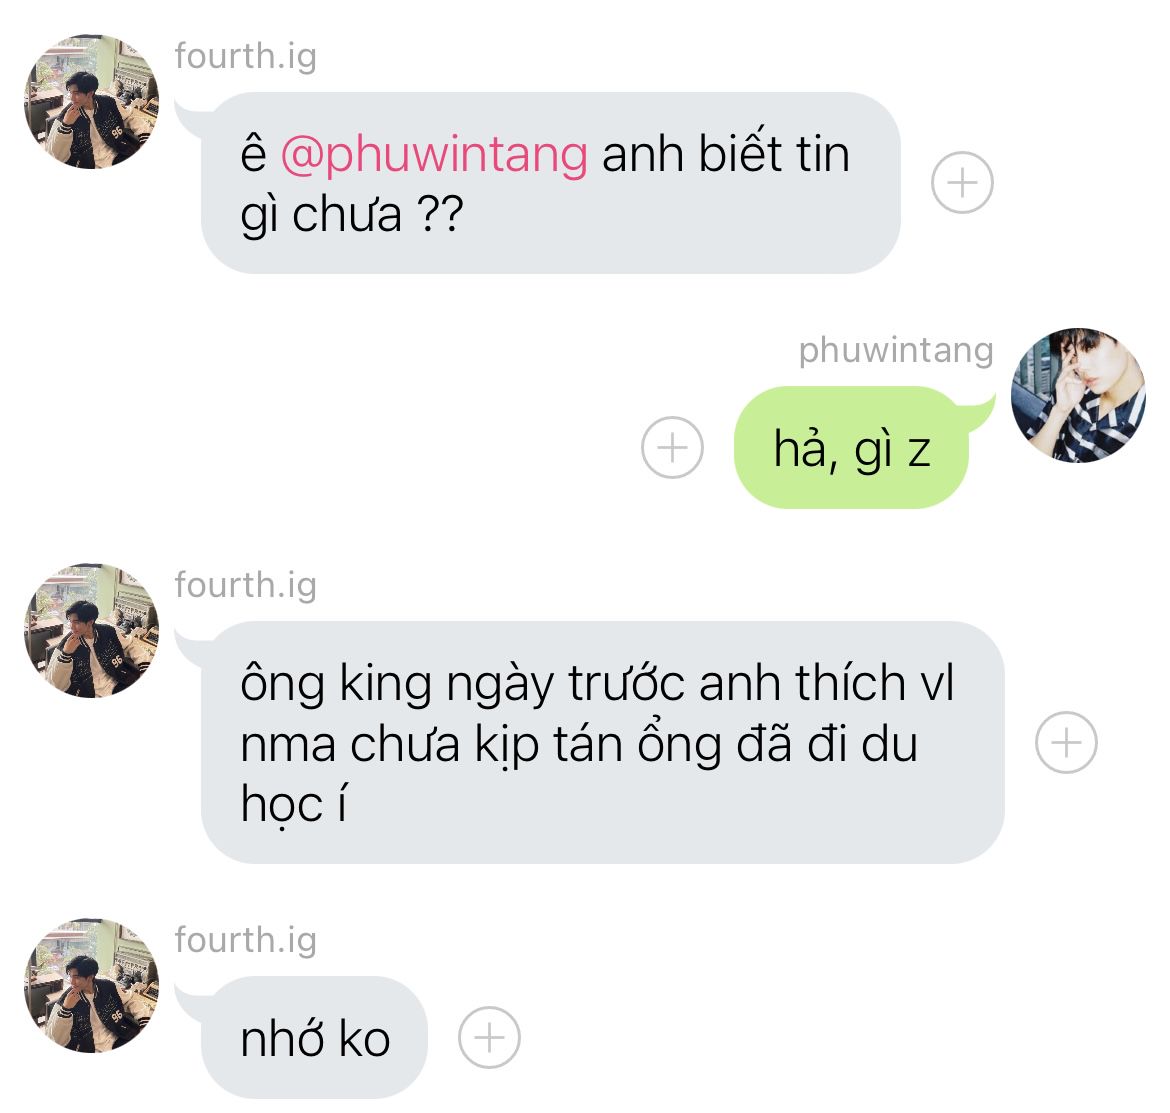This screenshot has height=1113, width=1170.
Task: Tap the plus icon beside "anh biết tin gì chưa" message
Action: coord(962,183)
